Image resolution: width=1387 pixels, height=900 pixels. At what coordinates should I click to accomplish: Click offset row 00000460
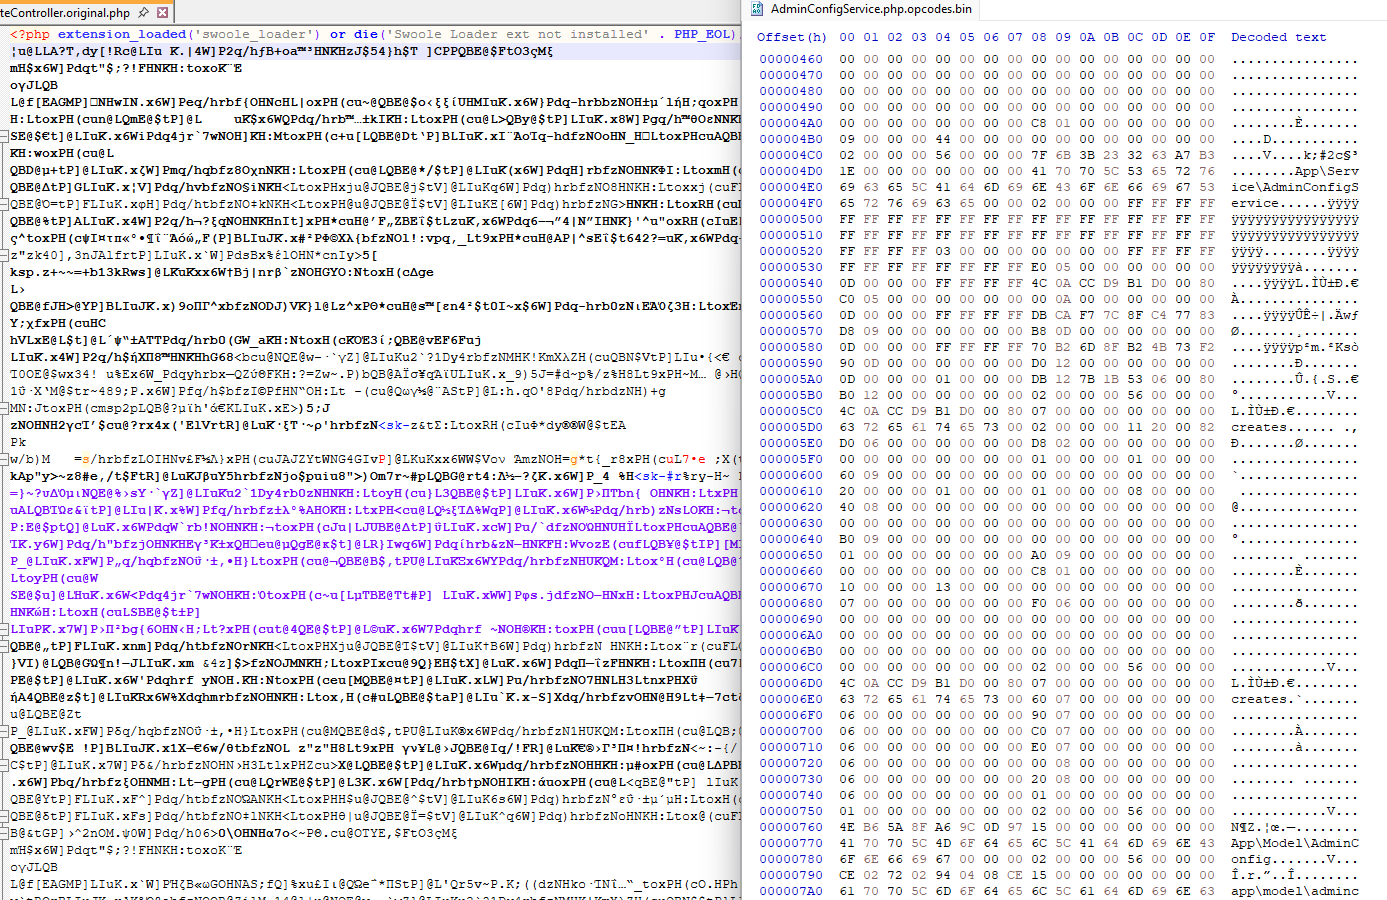tap(791, 59)
